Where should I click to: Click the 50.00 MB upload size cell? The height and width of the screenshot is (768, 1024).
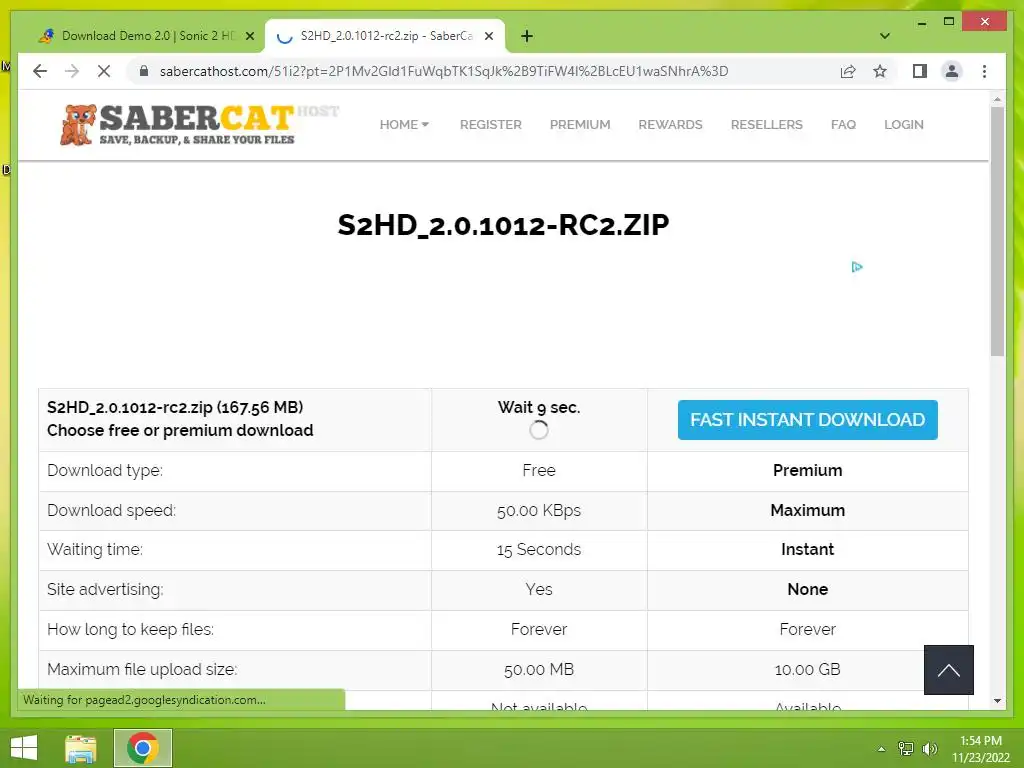(x=539, y=669)
